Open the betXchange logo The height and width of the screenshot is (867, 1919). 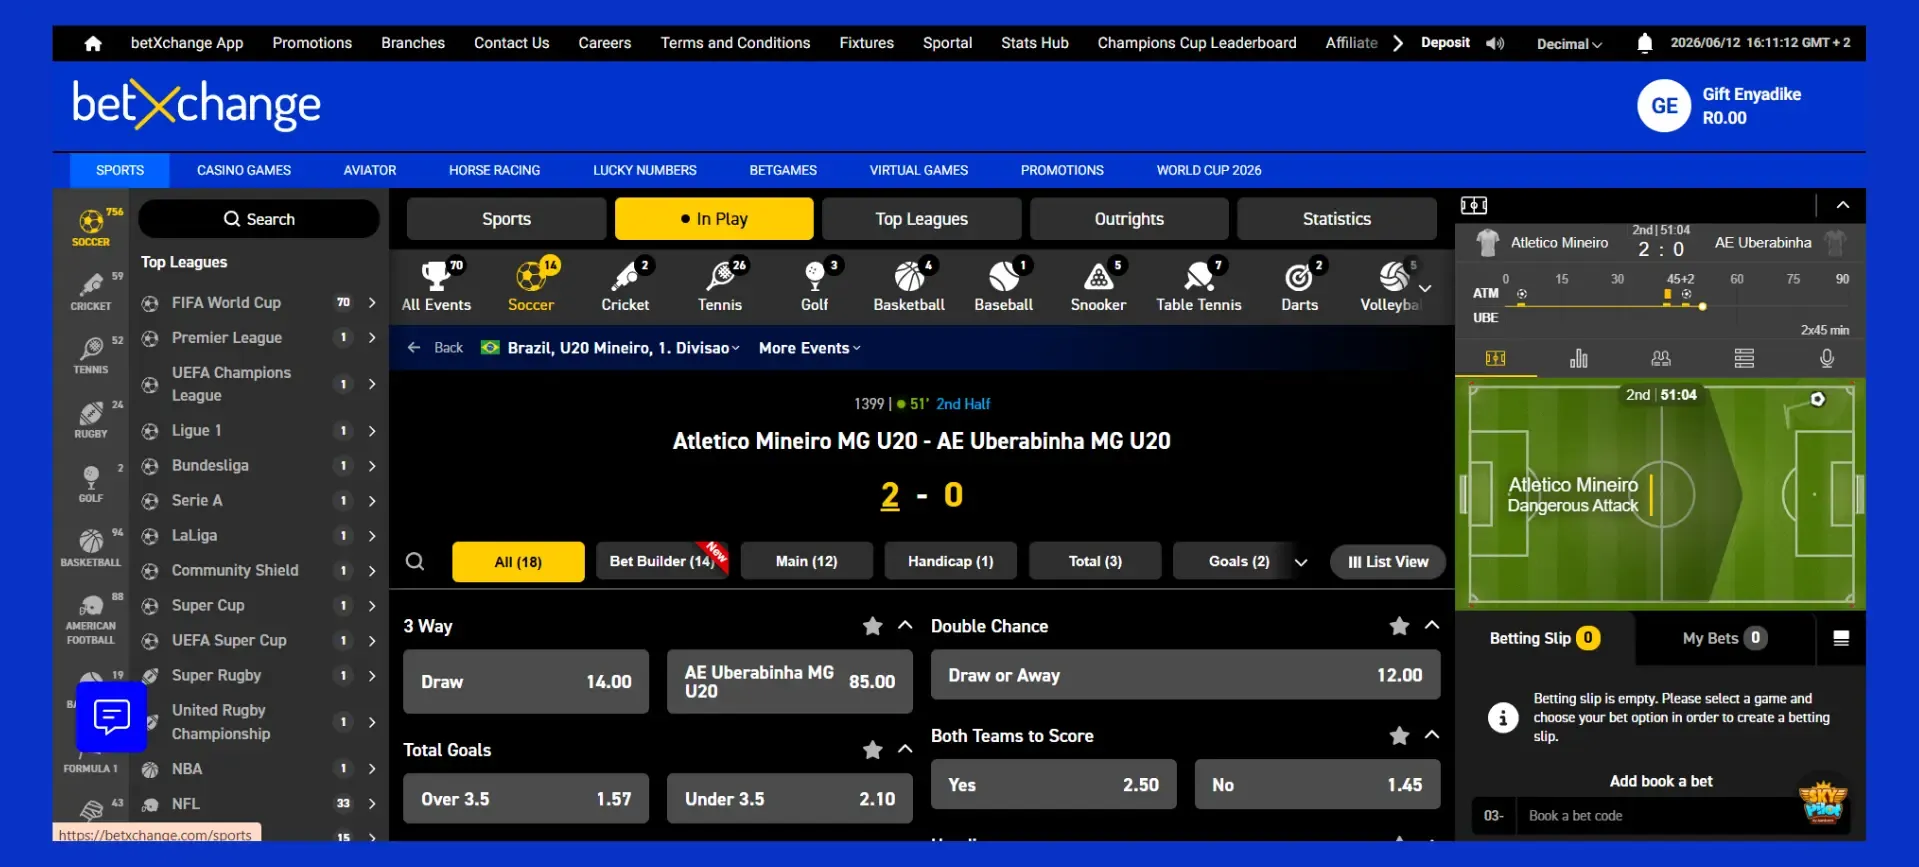(x=196, y=104)
